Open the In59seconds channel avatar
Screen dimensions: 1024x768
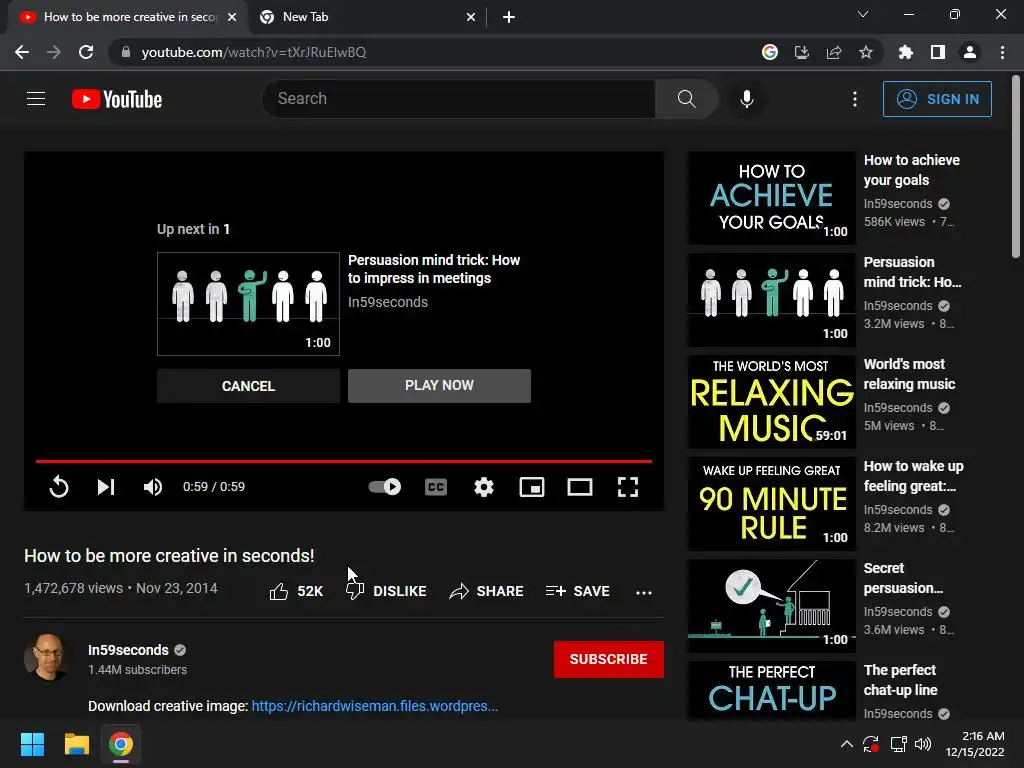pyautogui.click(x=47, y=657)
